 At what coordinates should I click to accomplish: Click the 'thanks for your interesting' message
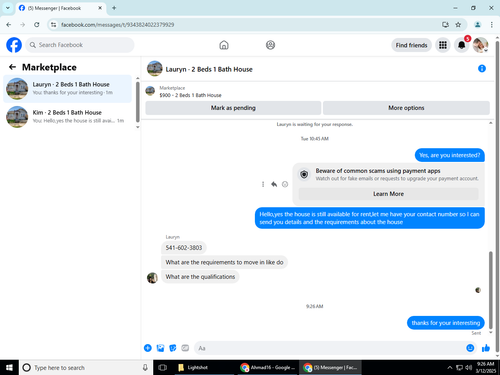pyautogui.click(x=446, y=323)
